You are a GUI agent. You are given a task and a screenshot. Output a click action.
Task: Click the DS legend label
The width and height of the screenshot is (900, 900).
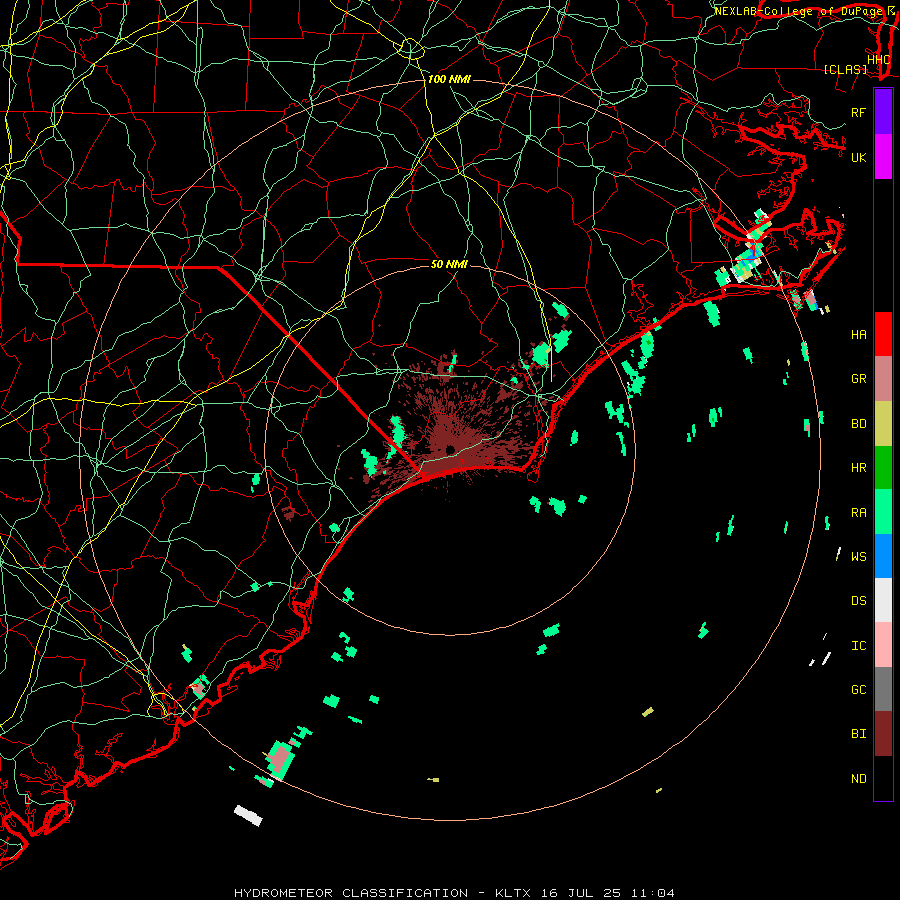pos(858,601)
